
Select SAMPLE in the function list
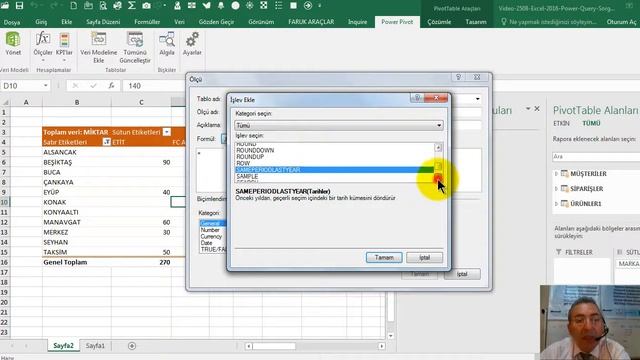click(x=247, y=176)
